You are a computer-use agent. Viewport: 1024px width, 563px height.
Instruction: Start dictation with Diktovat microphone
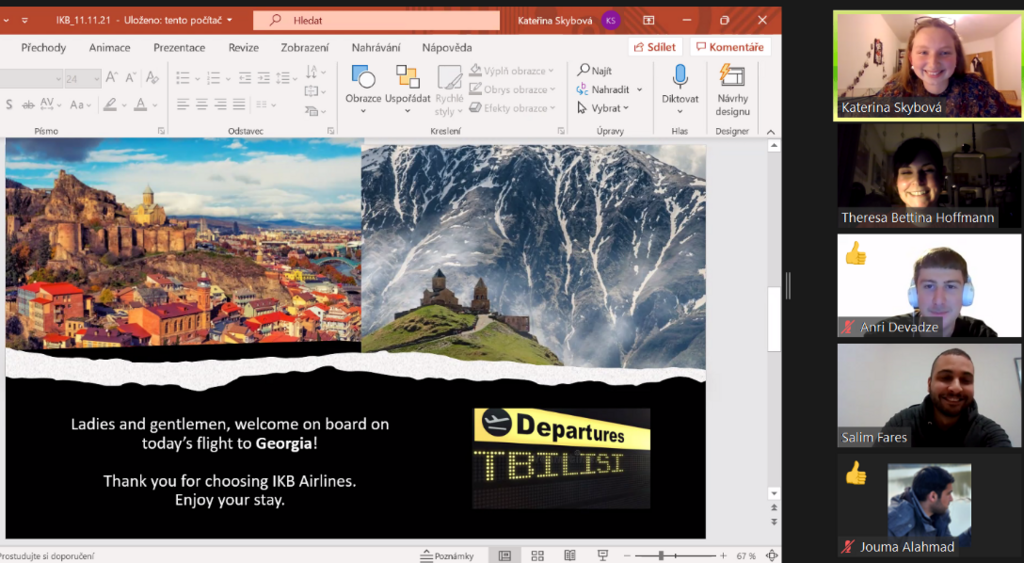click(x=680, y=88)
